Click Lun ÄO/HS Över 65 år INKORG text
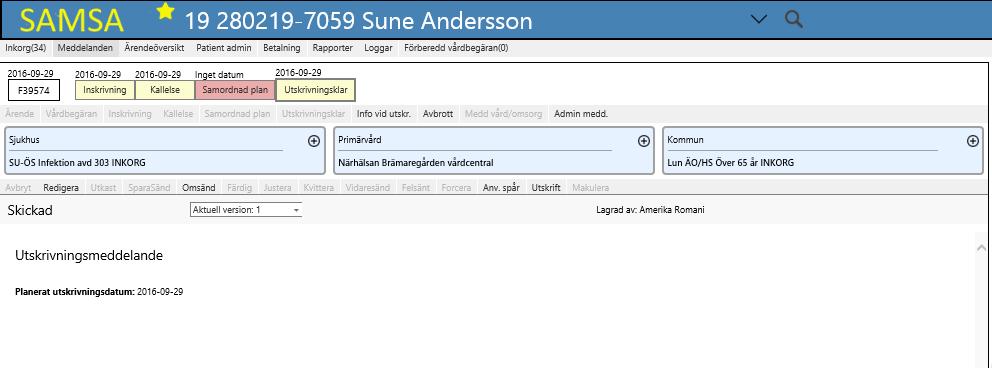This screenshot has height=368, width=992. (731, 163)
